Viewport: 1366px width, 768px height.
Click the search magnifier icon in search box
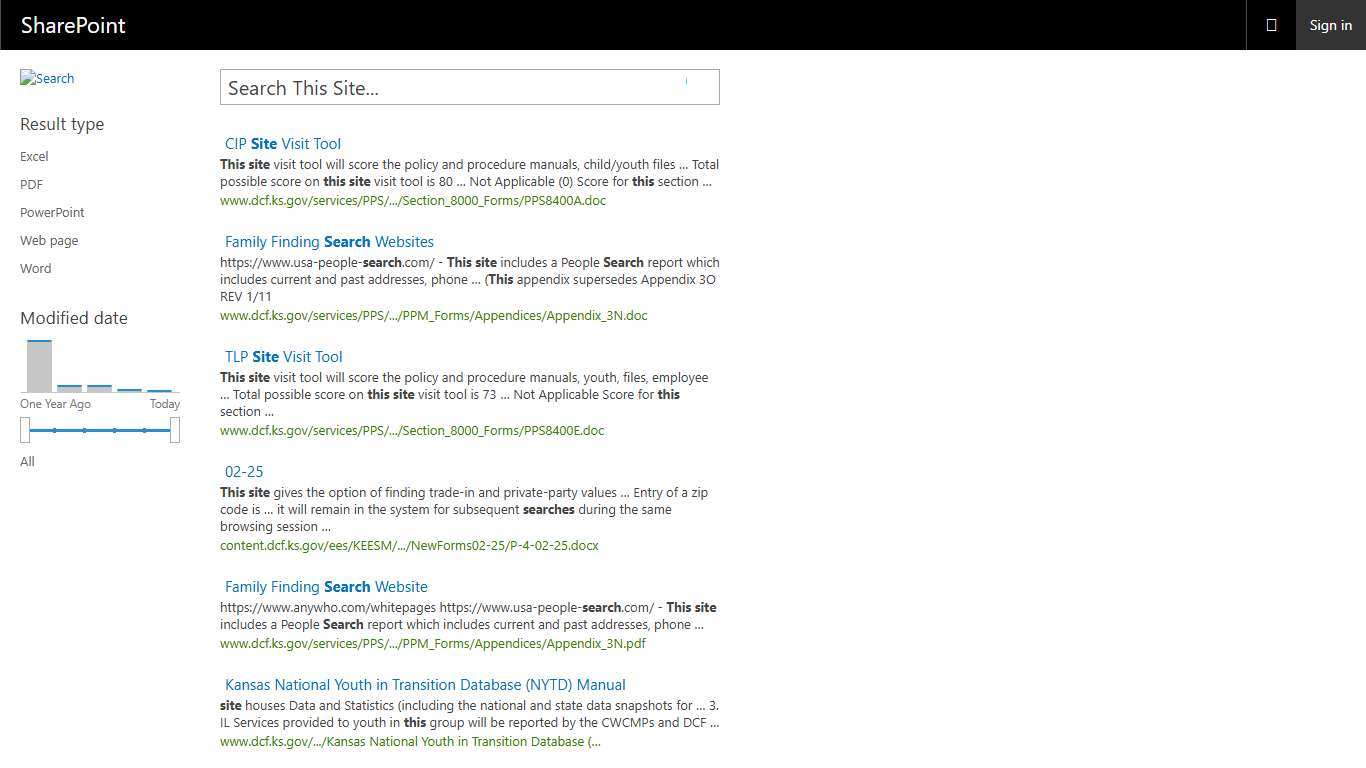coord(687,82)
